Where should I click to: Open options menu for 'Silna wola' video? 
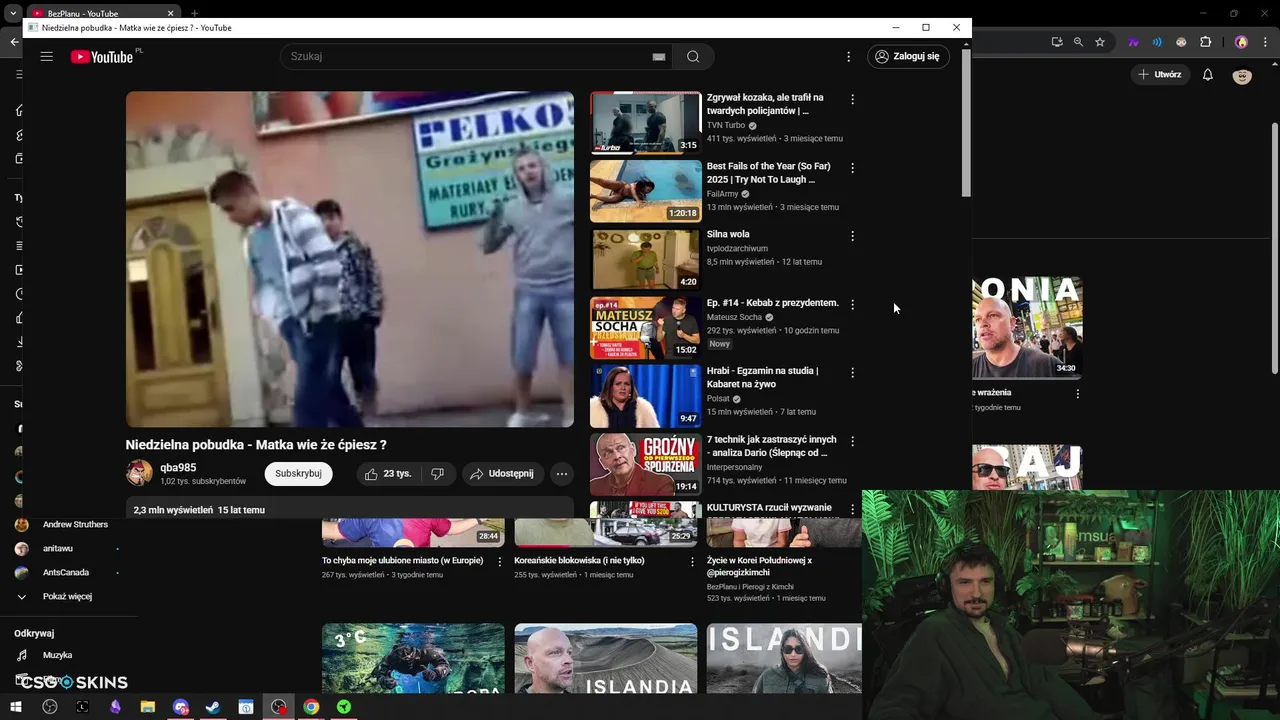click(852, 236)
